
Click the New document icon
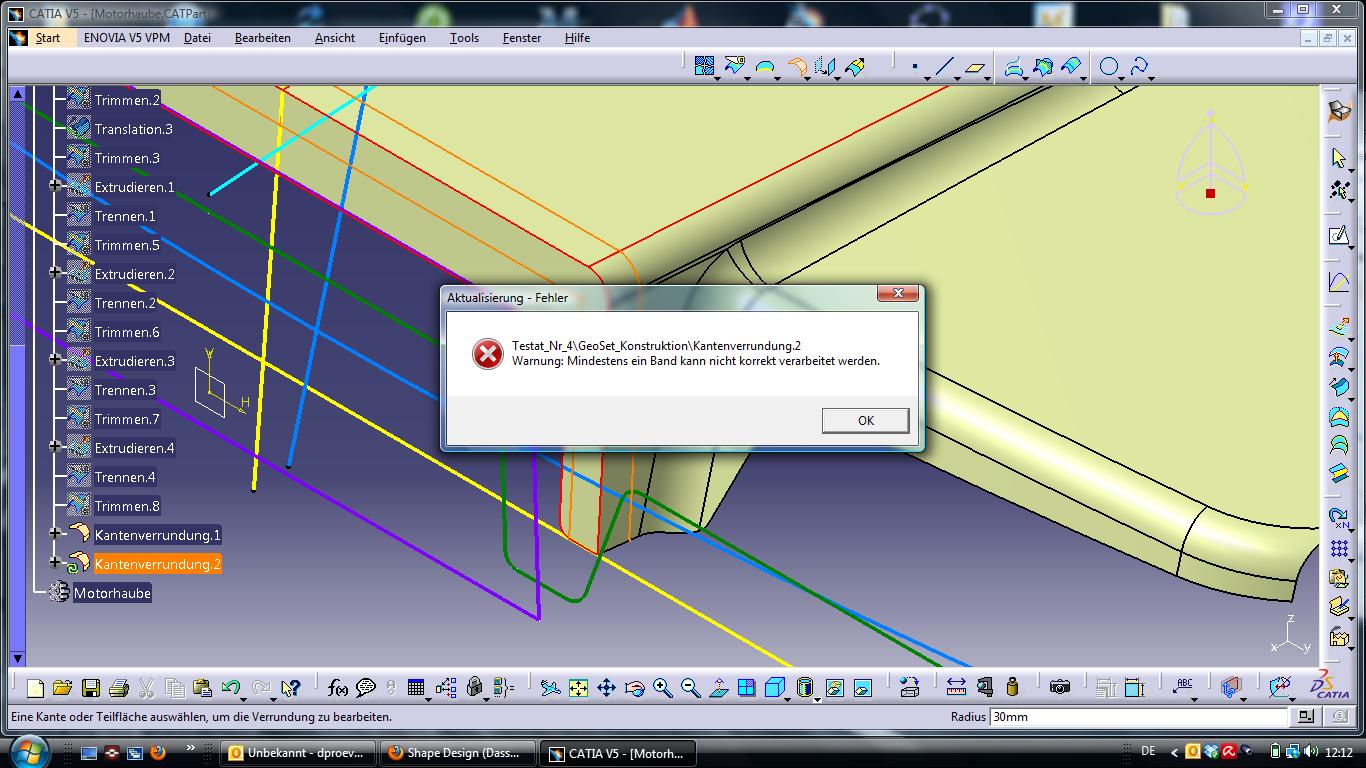(x=35, y=688)
